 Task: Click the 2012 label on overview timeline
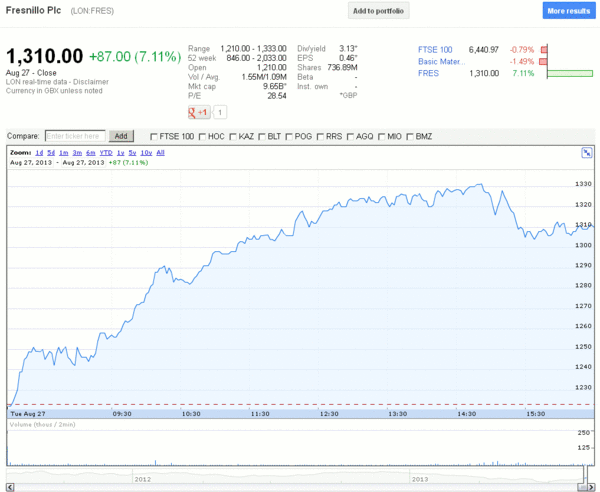142,479
